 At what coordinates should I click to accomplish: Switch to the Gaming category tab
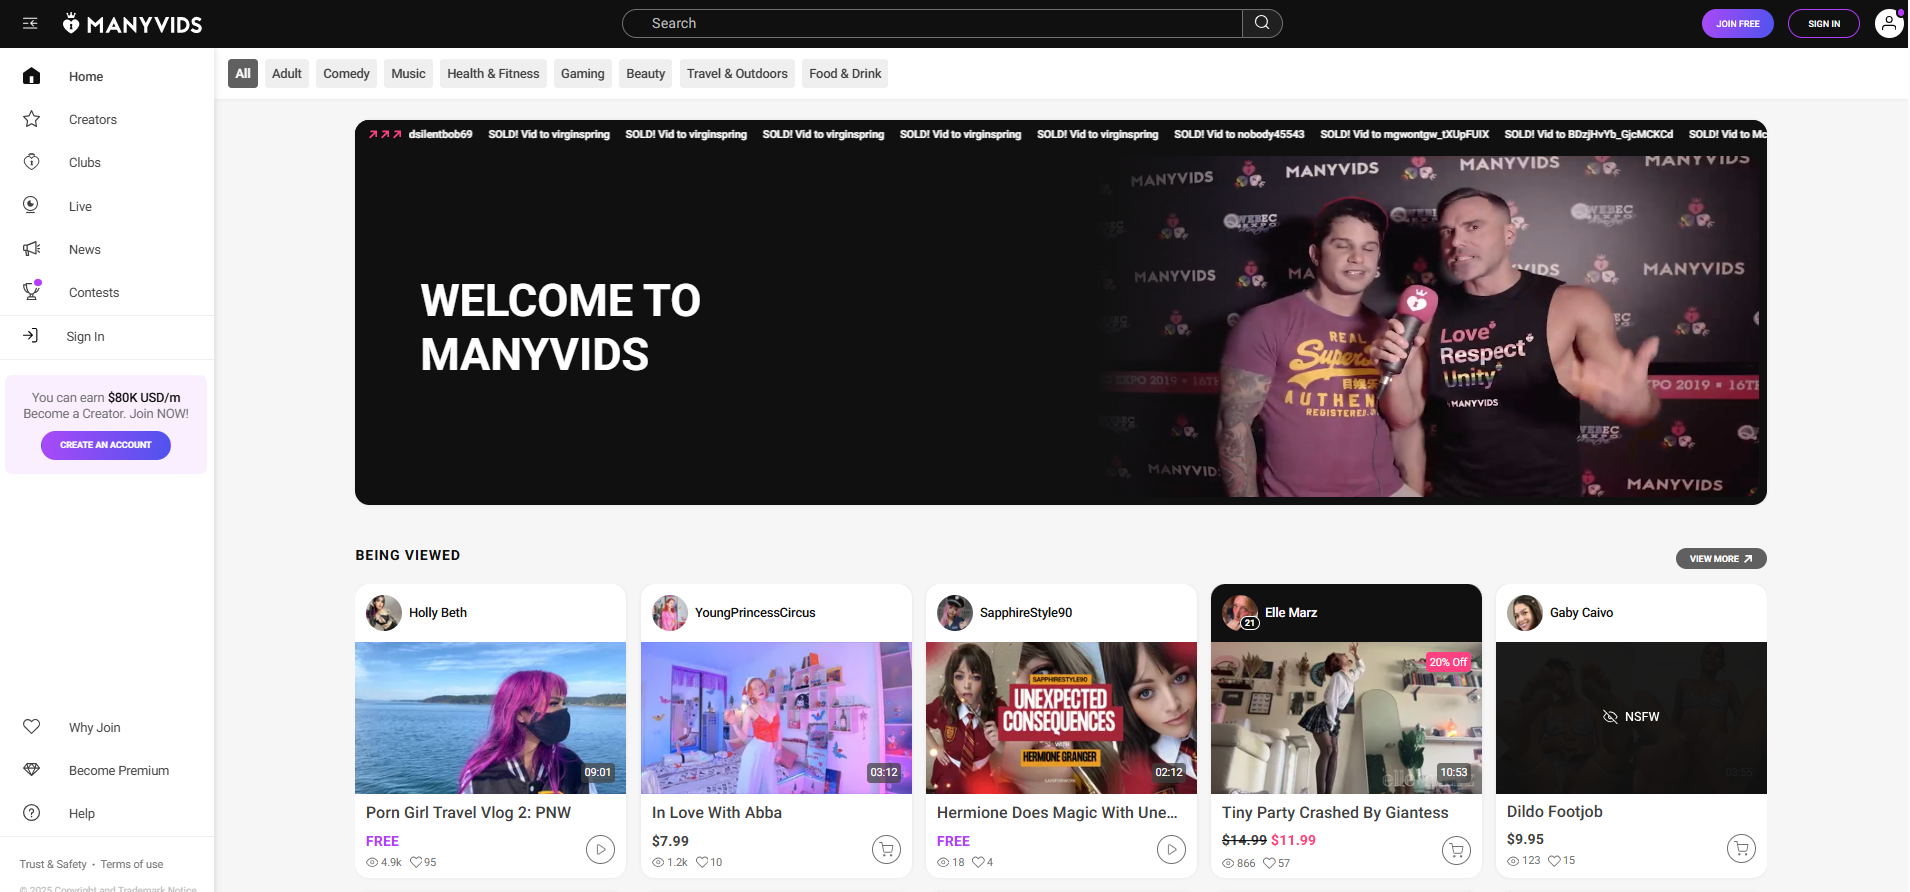pyautogui.click(x=582, y=73)
